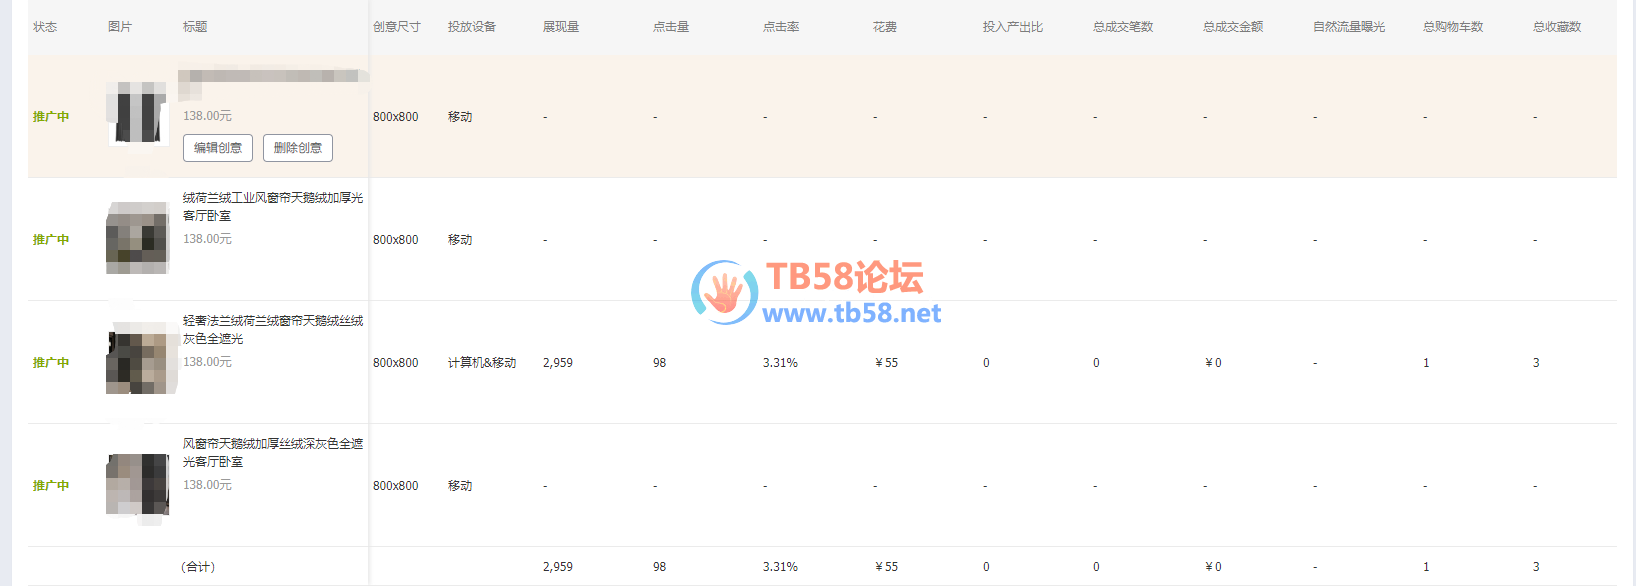Click 2,959 impressions in 轻奢法兰绒 row
Screen dimensions: 1636x586
[x=558, y=363]
